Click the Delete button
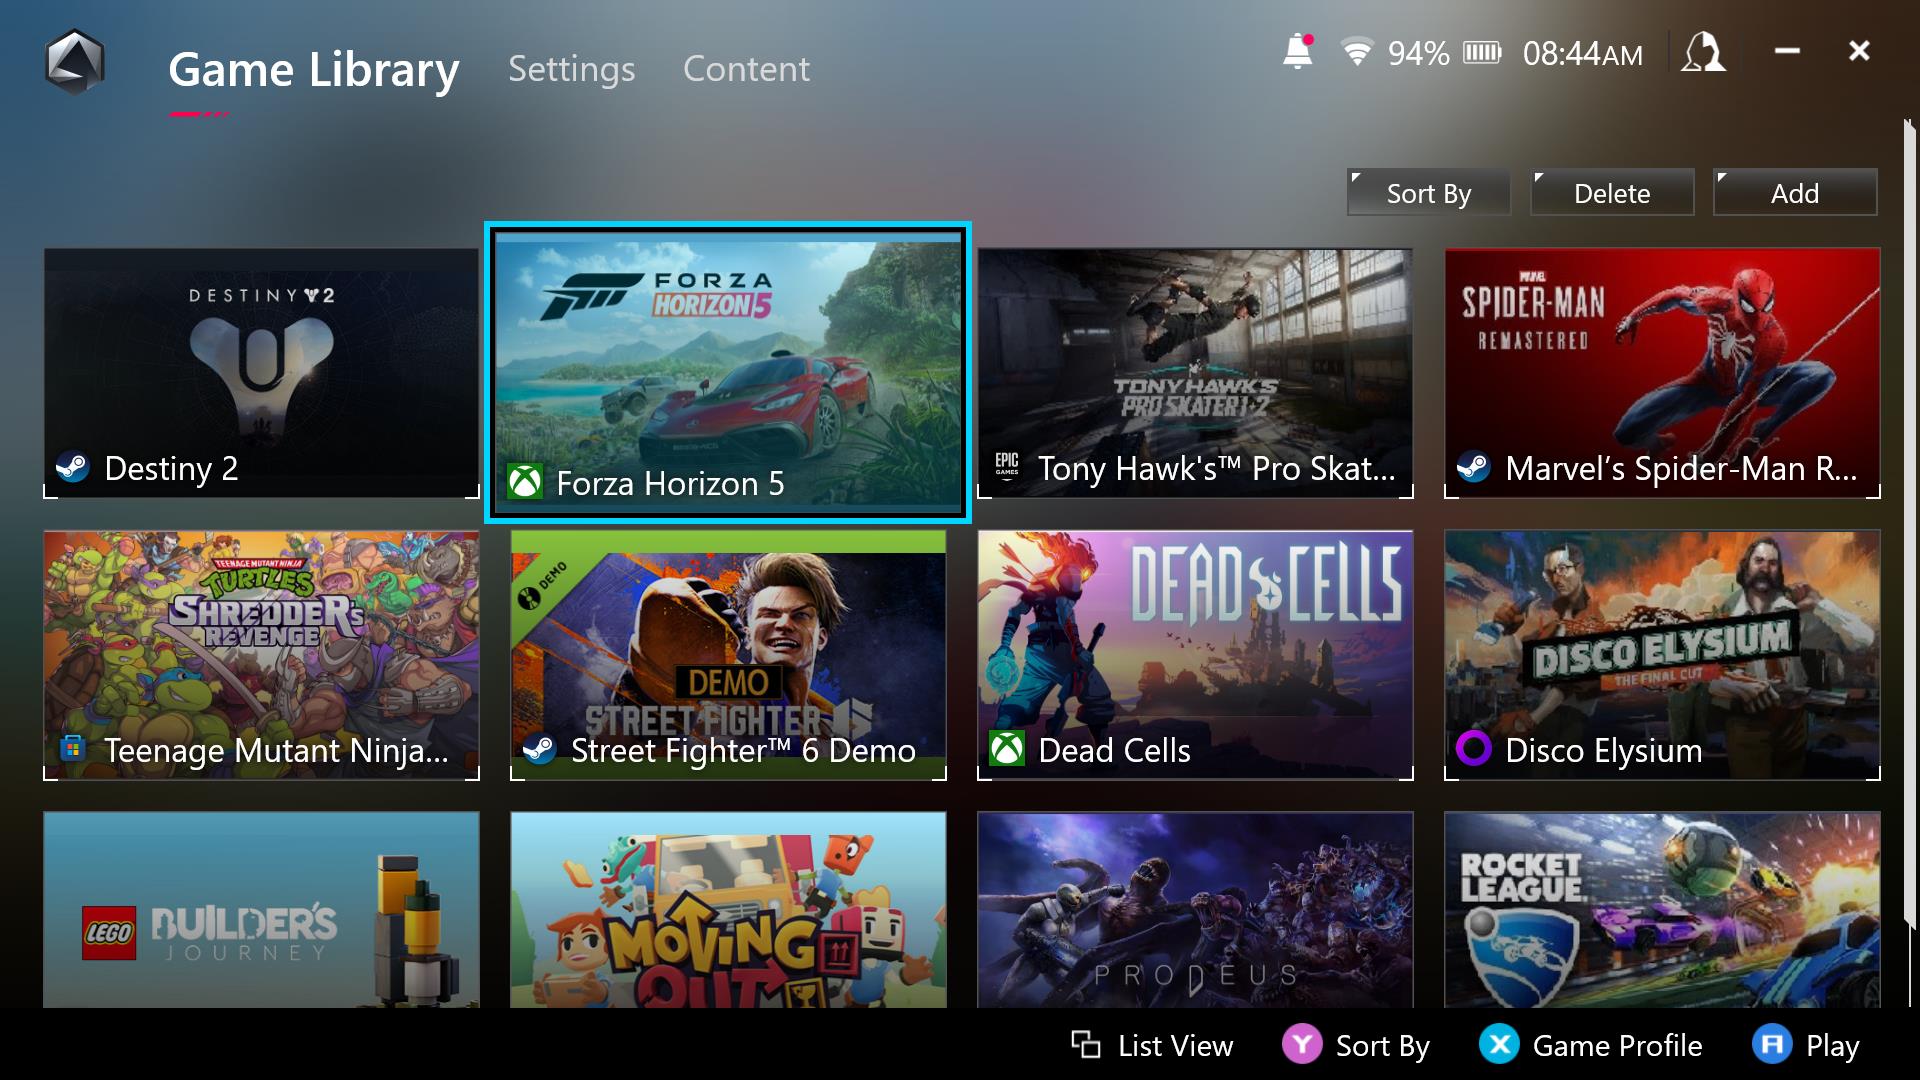Screen dimensions: 1920x1080 1613,193
